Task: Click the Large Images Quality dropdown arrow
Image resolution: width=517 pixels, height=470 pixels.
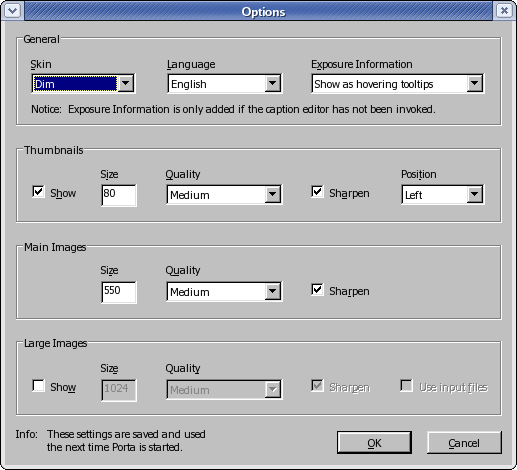Action: pos(272,389)
